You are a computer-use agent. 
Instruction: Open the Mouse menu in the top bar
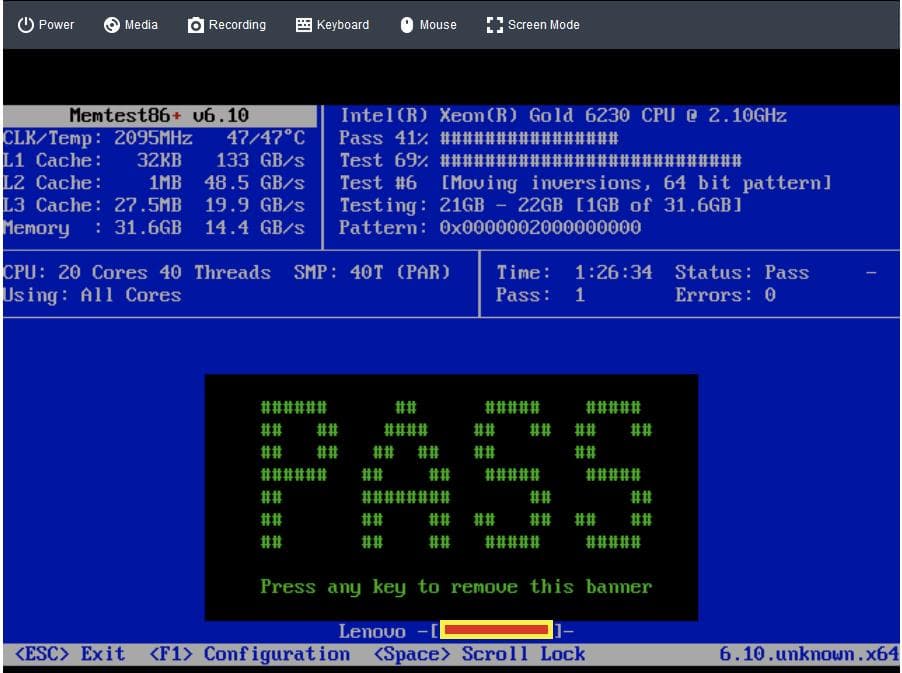coord(428,24)
